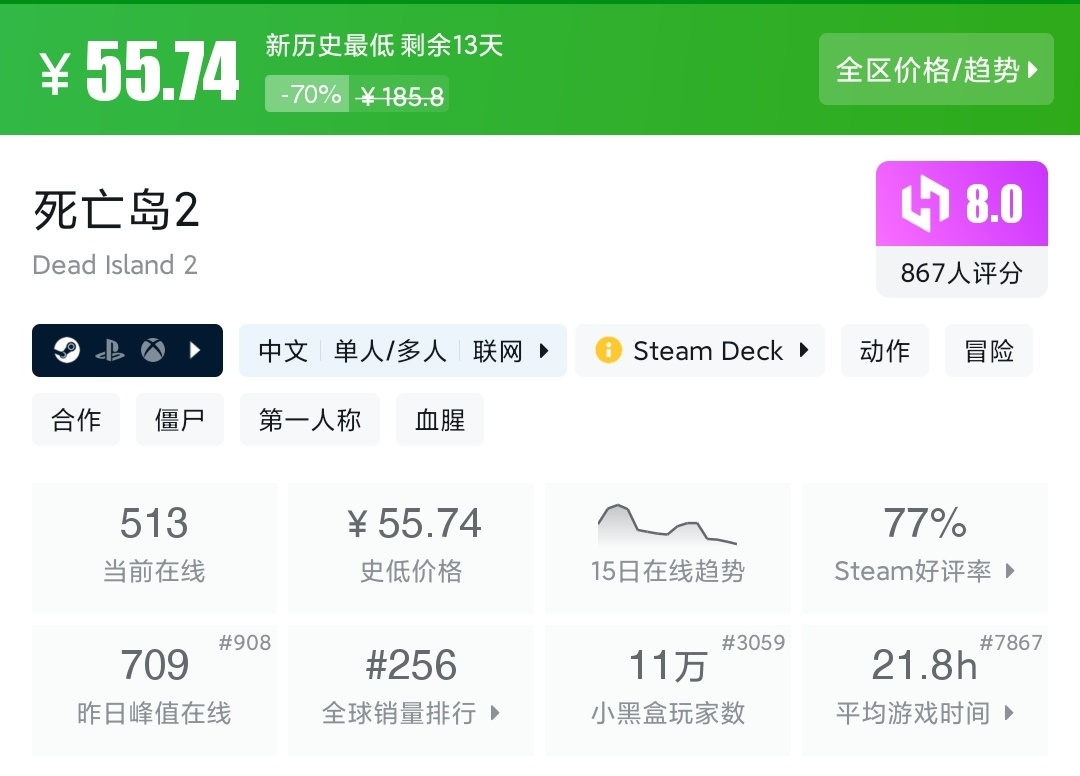Tap the 合作 tag
This screenshot has width=1080, height=776.
[76, 420]
